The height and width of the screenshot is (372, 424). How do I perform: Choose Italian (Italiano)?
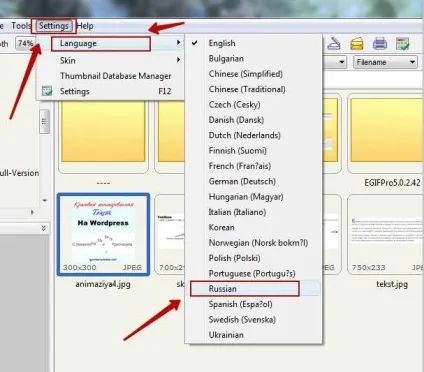point(254,212)
